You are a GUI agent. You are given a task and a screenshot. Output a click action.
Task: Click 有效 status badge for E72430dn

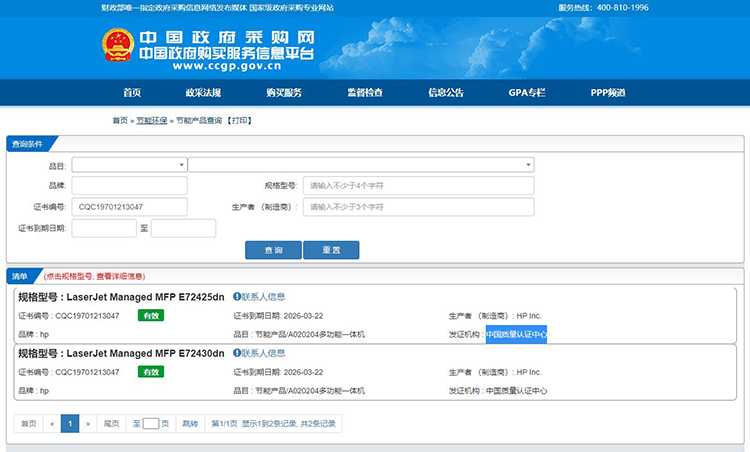pyautogui.click(x=151, y=372)
